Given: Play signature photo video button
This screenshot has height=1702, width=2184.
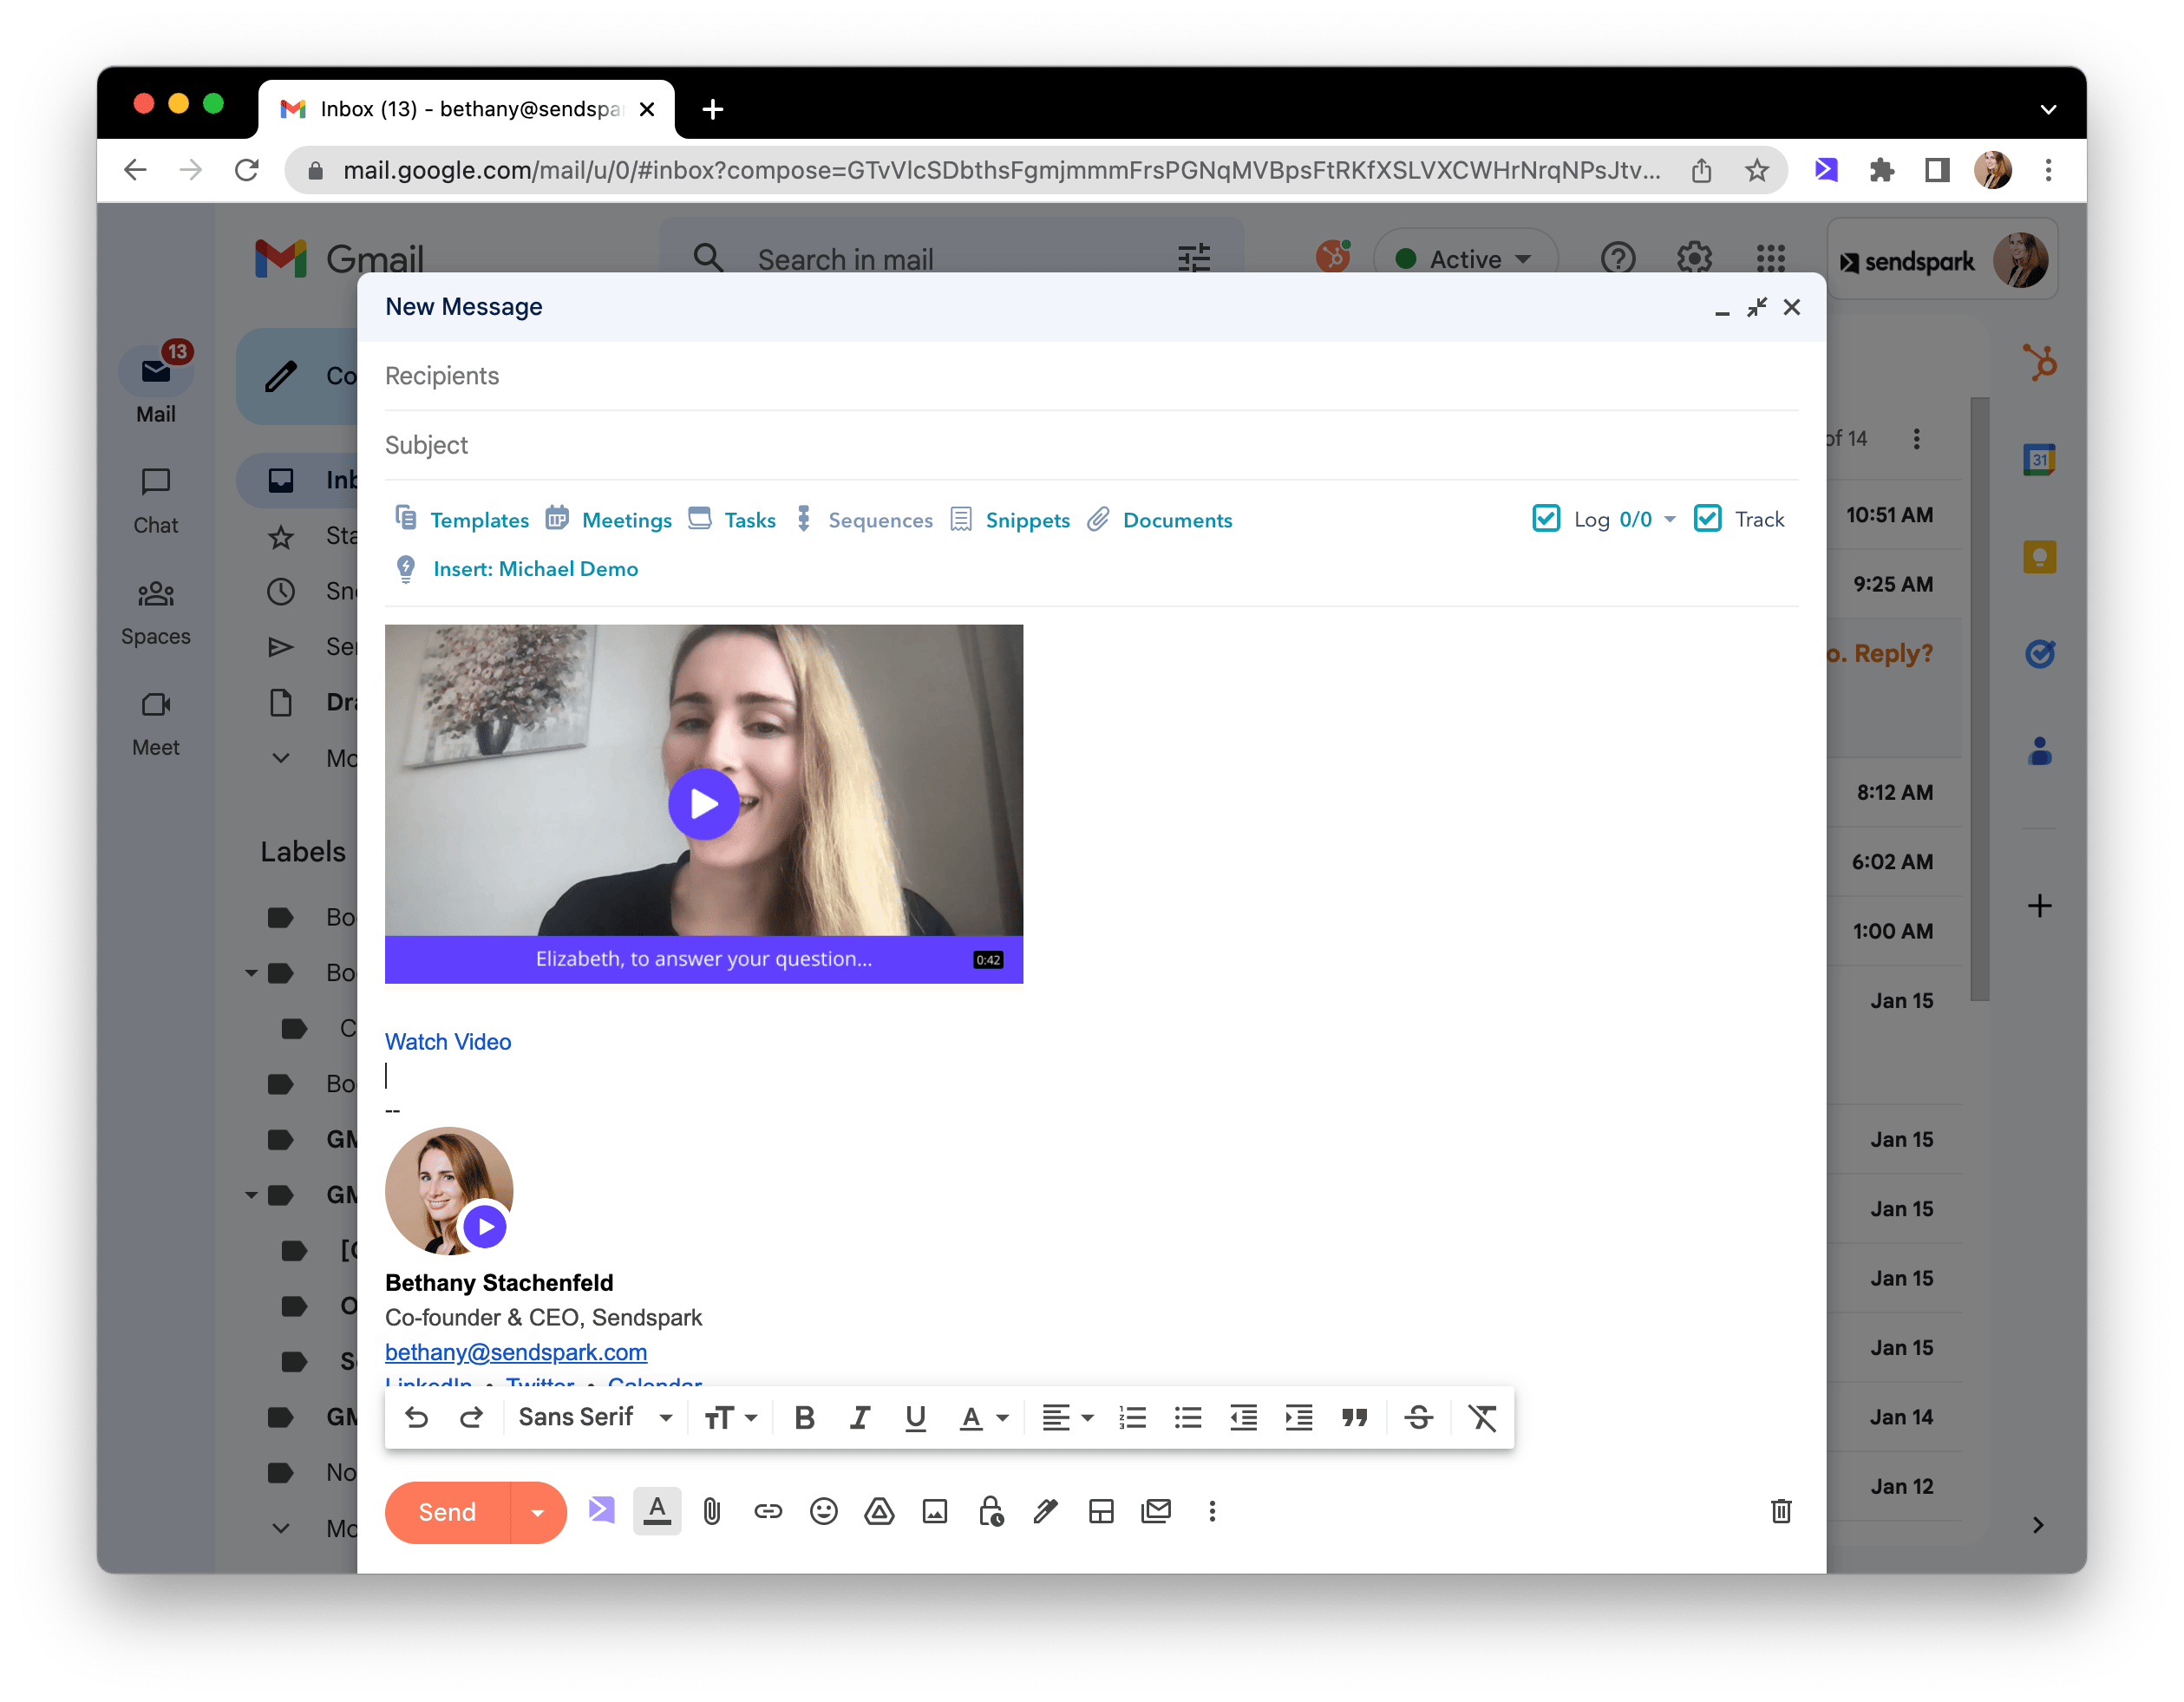Looking at the screenshot, I should point(485,1226).
